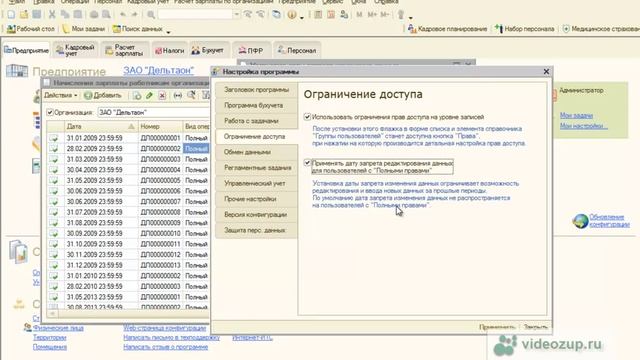Select Заголовок программы settings section
The height and width of the screenshot is (360, 640).
[x=256, y=90]
